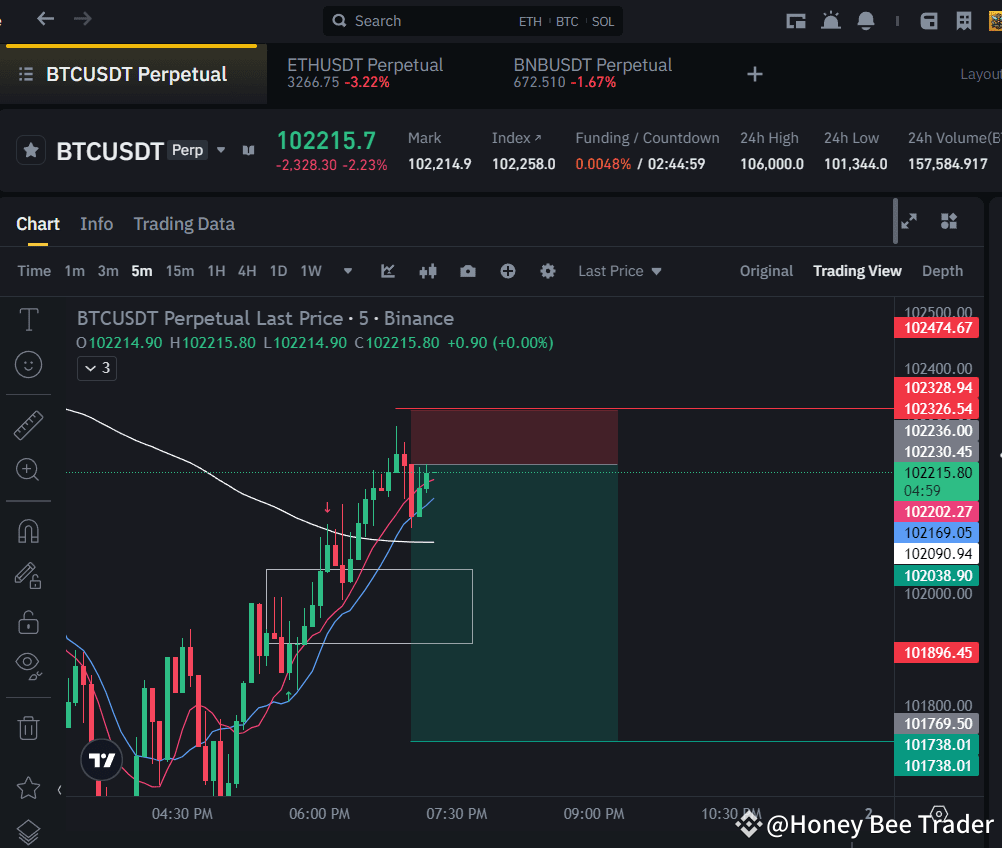Toggle favorite on BTCUSDT with the star
The image size is (1002, 848).
click(30, 150)
